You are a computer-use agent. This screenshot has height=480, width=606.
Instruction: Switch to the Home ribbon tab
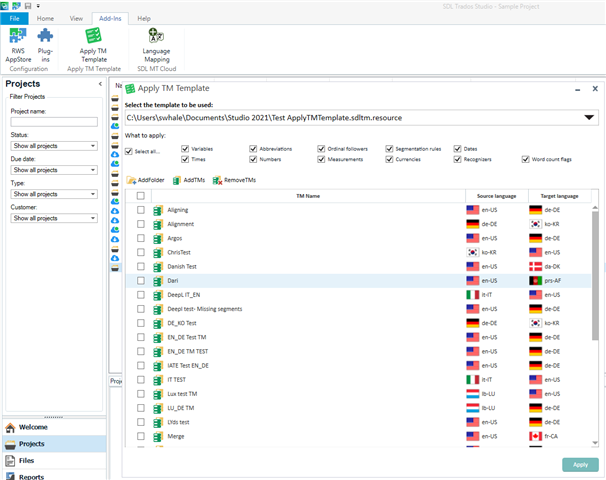click(x=45, y=19)
